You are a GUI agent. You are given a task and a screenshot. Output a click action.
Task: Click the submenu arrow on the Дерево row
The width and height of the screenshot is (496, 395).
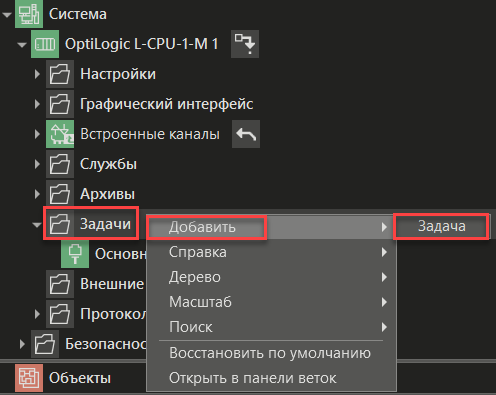[384, 277]
